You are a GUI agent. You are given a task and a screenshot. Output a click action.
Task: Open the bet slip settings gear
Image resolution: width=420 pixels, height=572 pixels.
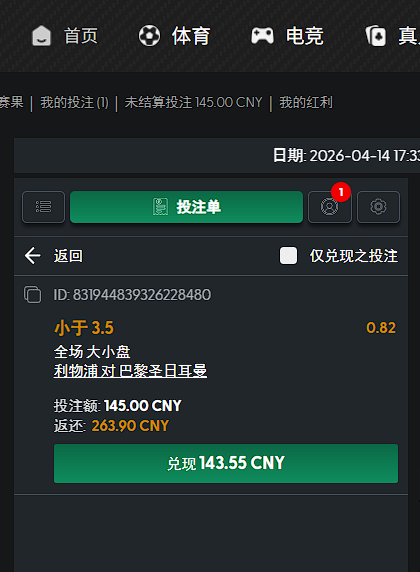[x=378, y=207]
